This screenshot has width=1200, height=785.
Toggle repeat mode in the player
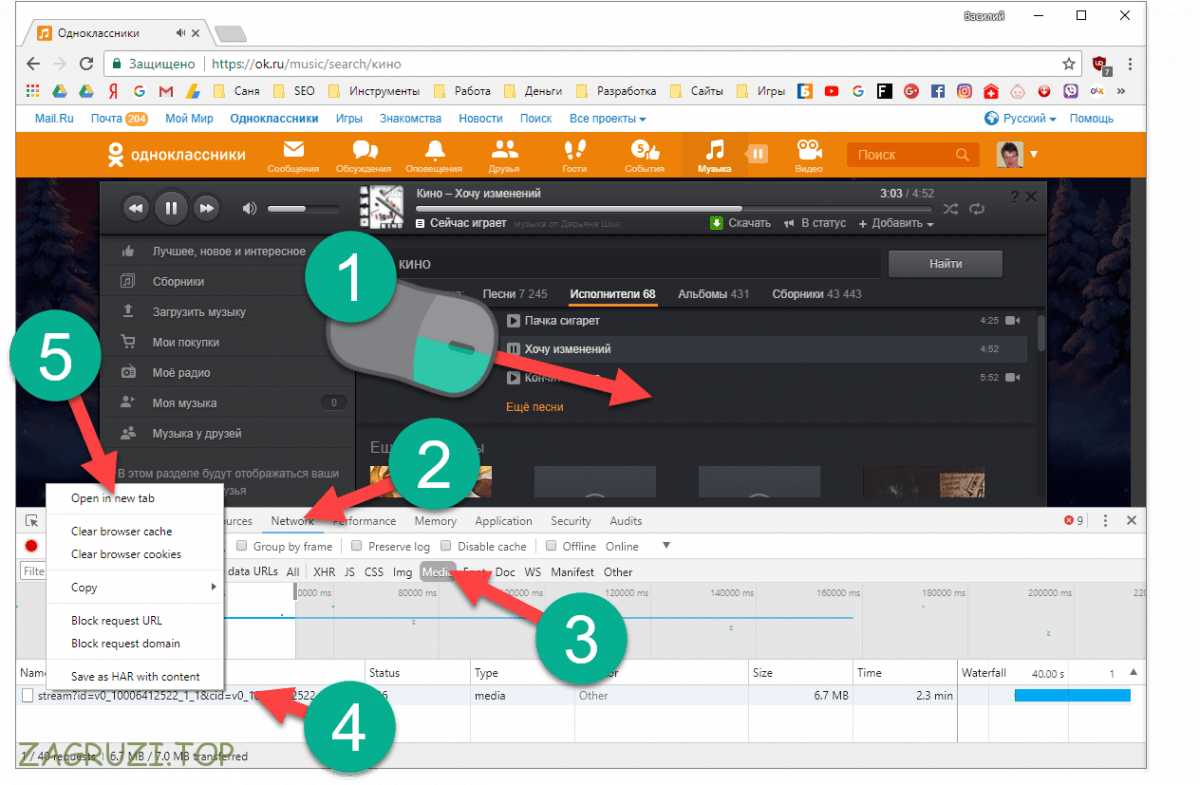coord(977,208)
